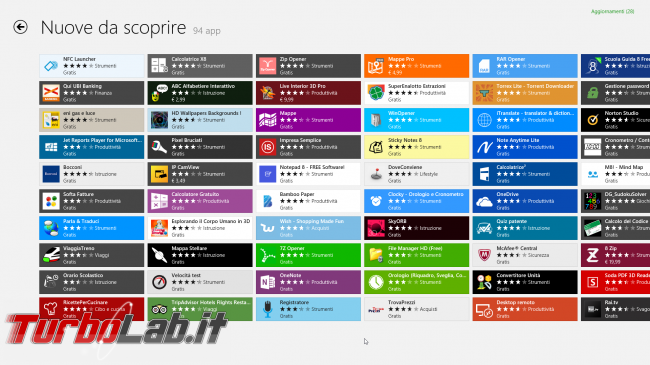Open the 7Z Opener icon
The width and height of the screenshot is (650, 365).
[x=267, y=255]
